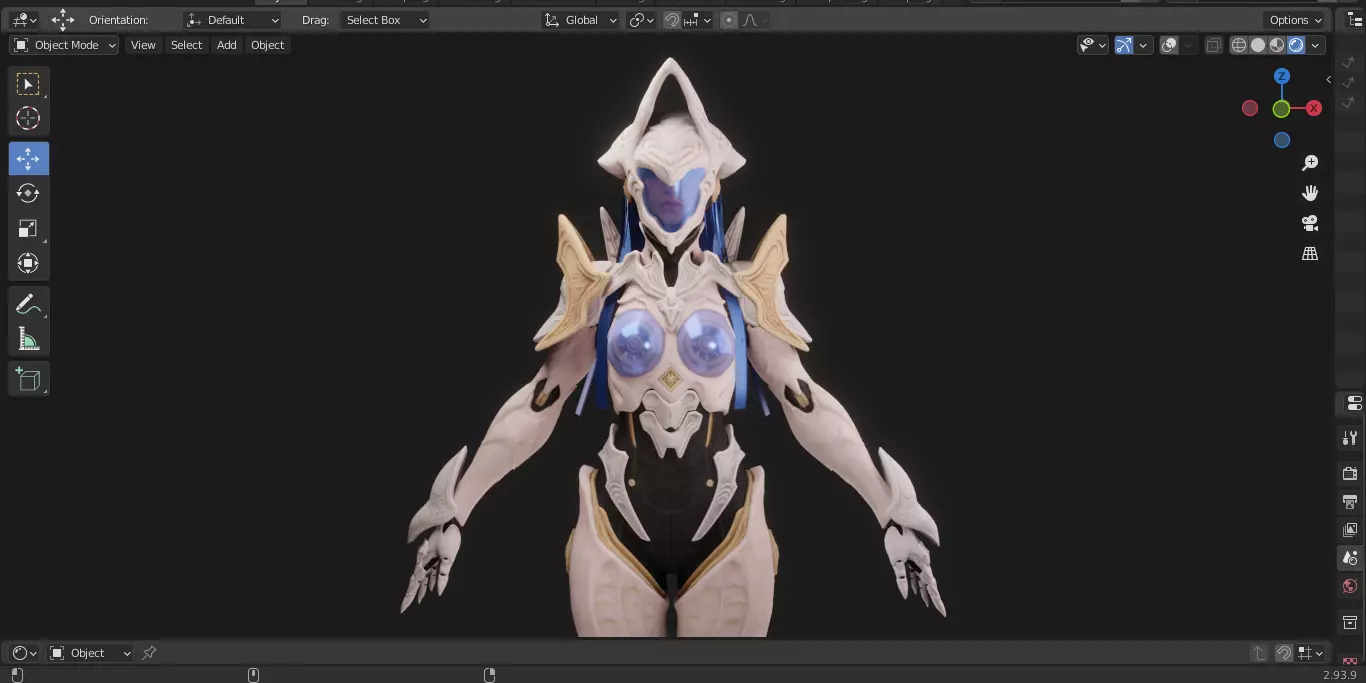This screenshot has height=683, width=1366.
Task: Select the Select Box tool
Action: coord(29,84)
